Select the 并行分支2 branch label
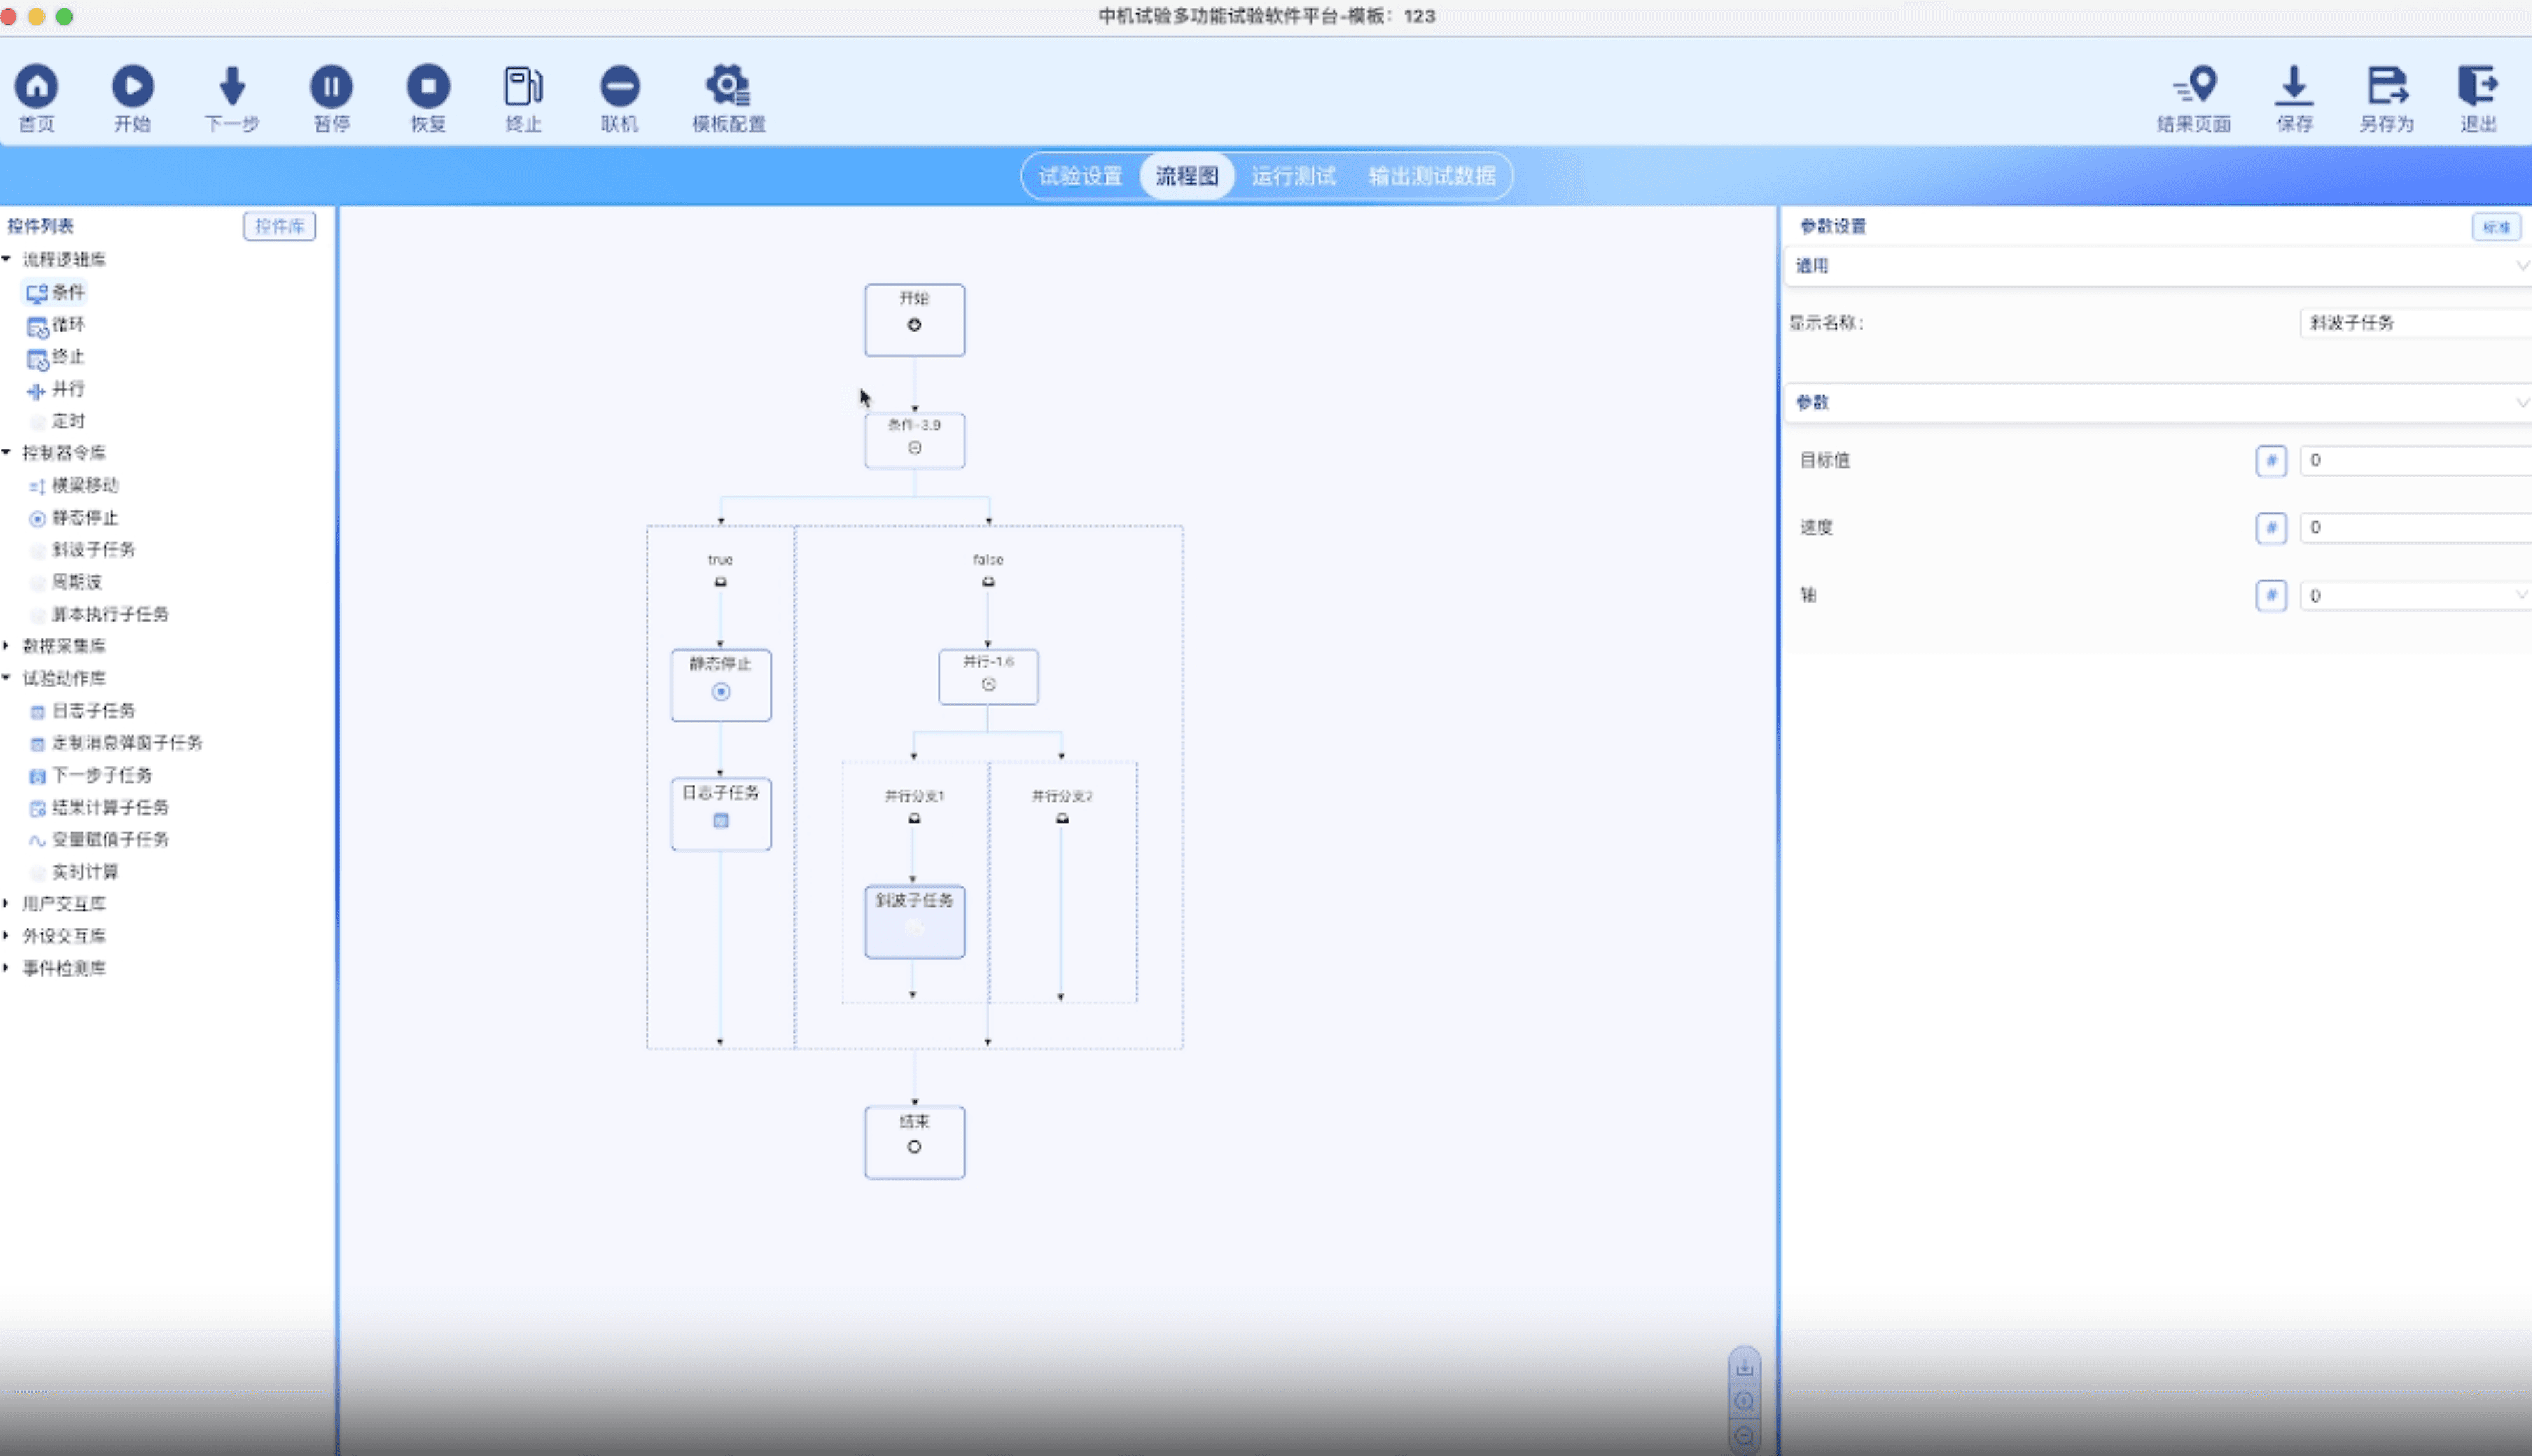 1062,796
